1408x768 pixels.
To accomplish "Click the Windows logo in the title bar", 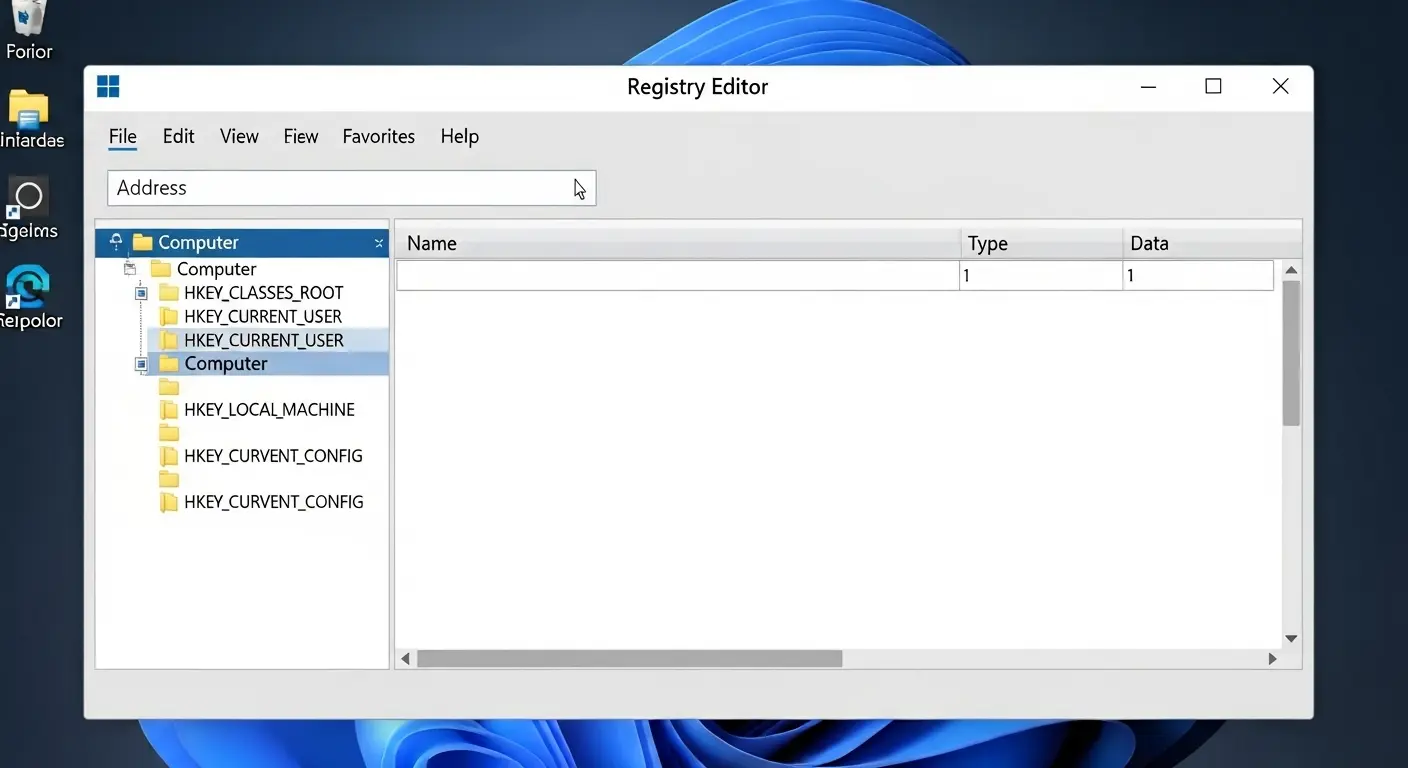I will coord(107,86).
